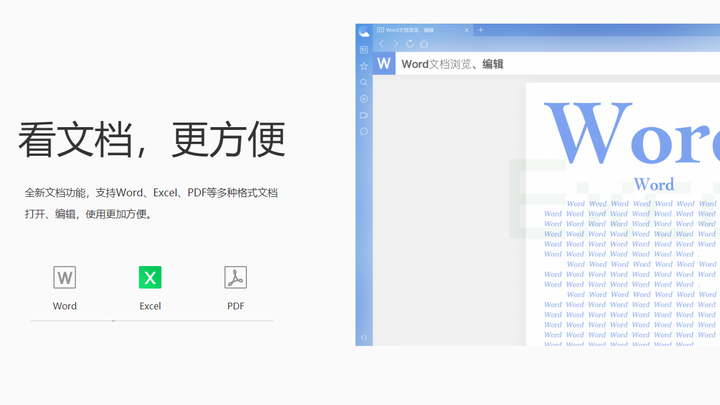Select the PDF format icon
The height and width of the screenshot is (405, 720).
(236, 277)
